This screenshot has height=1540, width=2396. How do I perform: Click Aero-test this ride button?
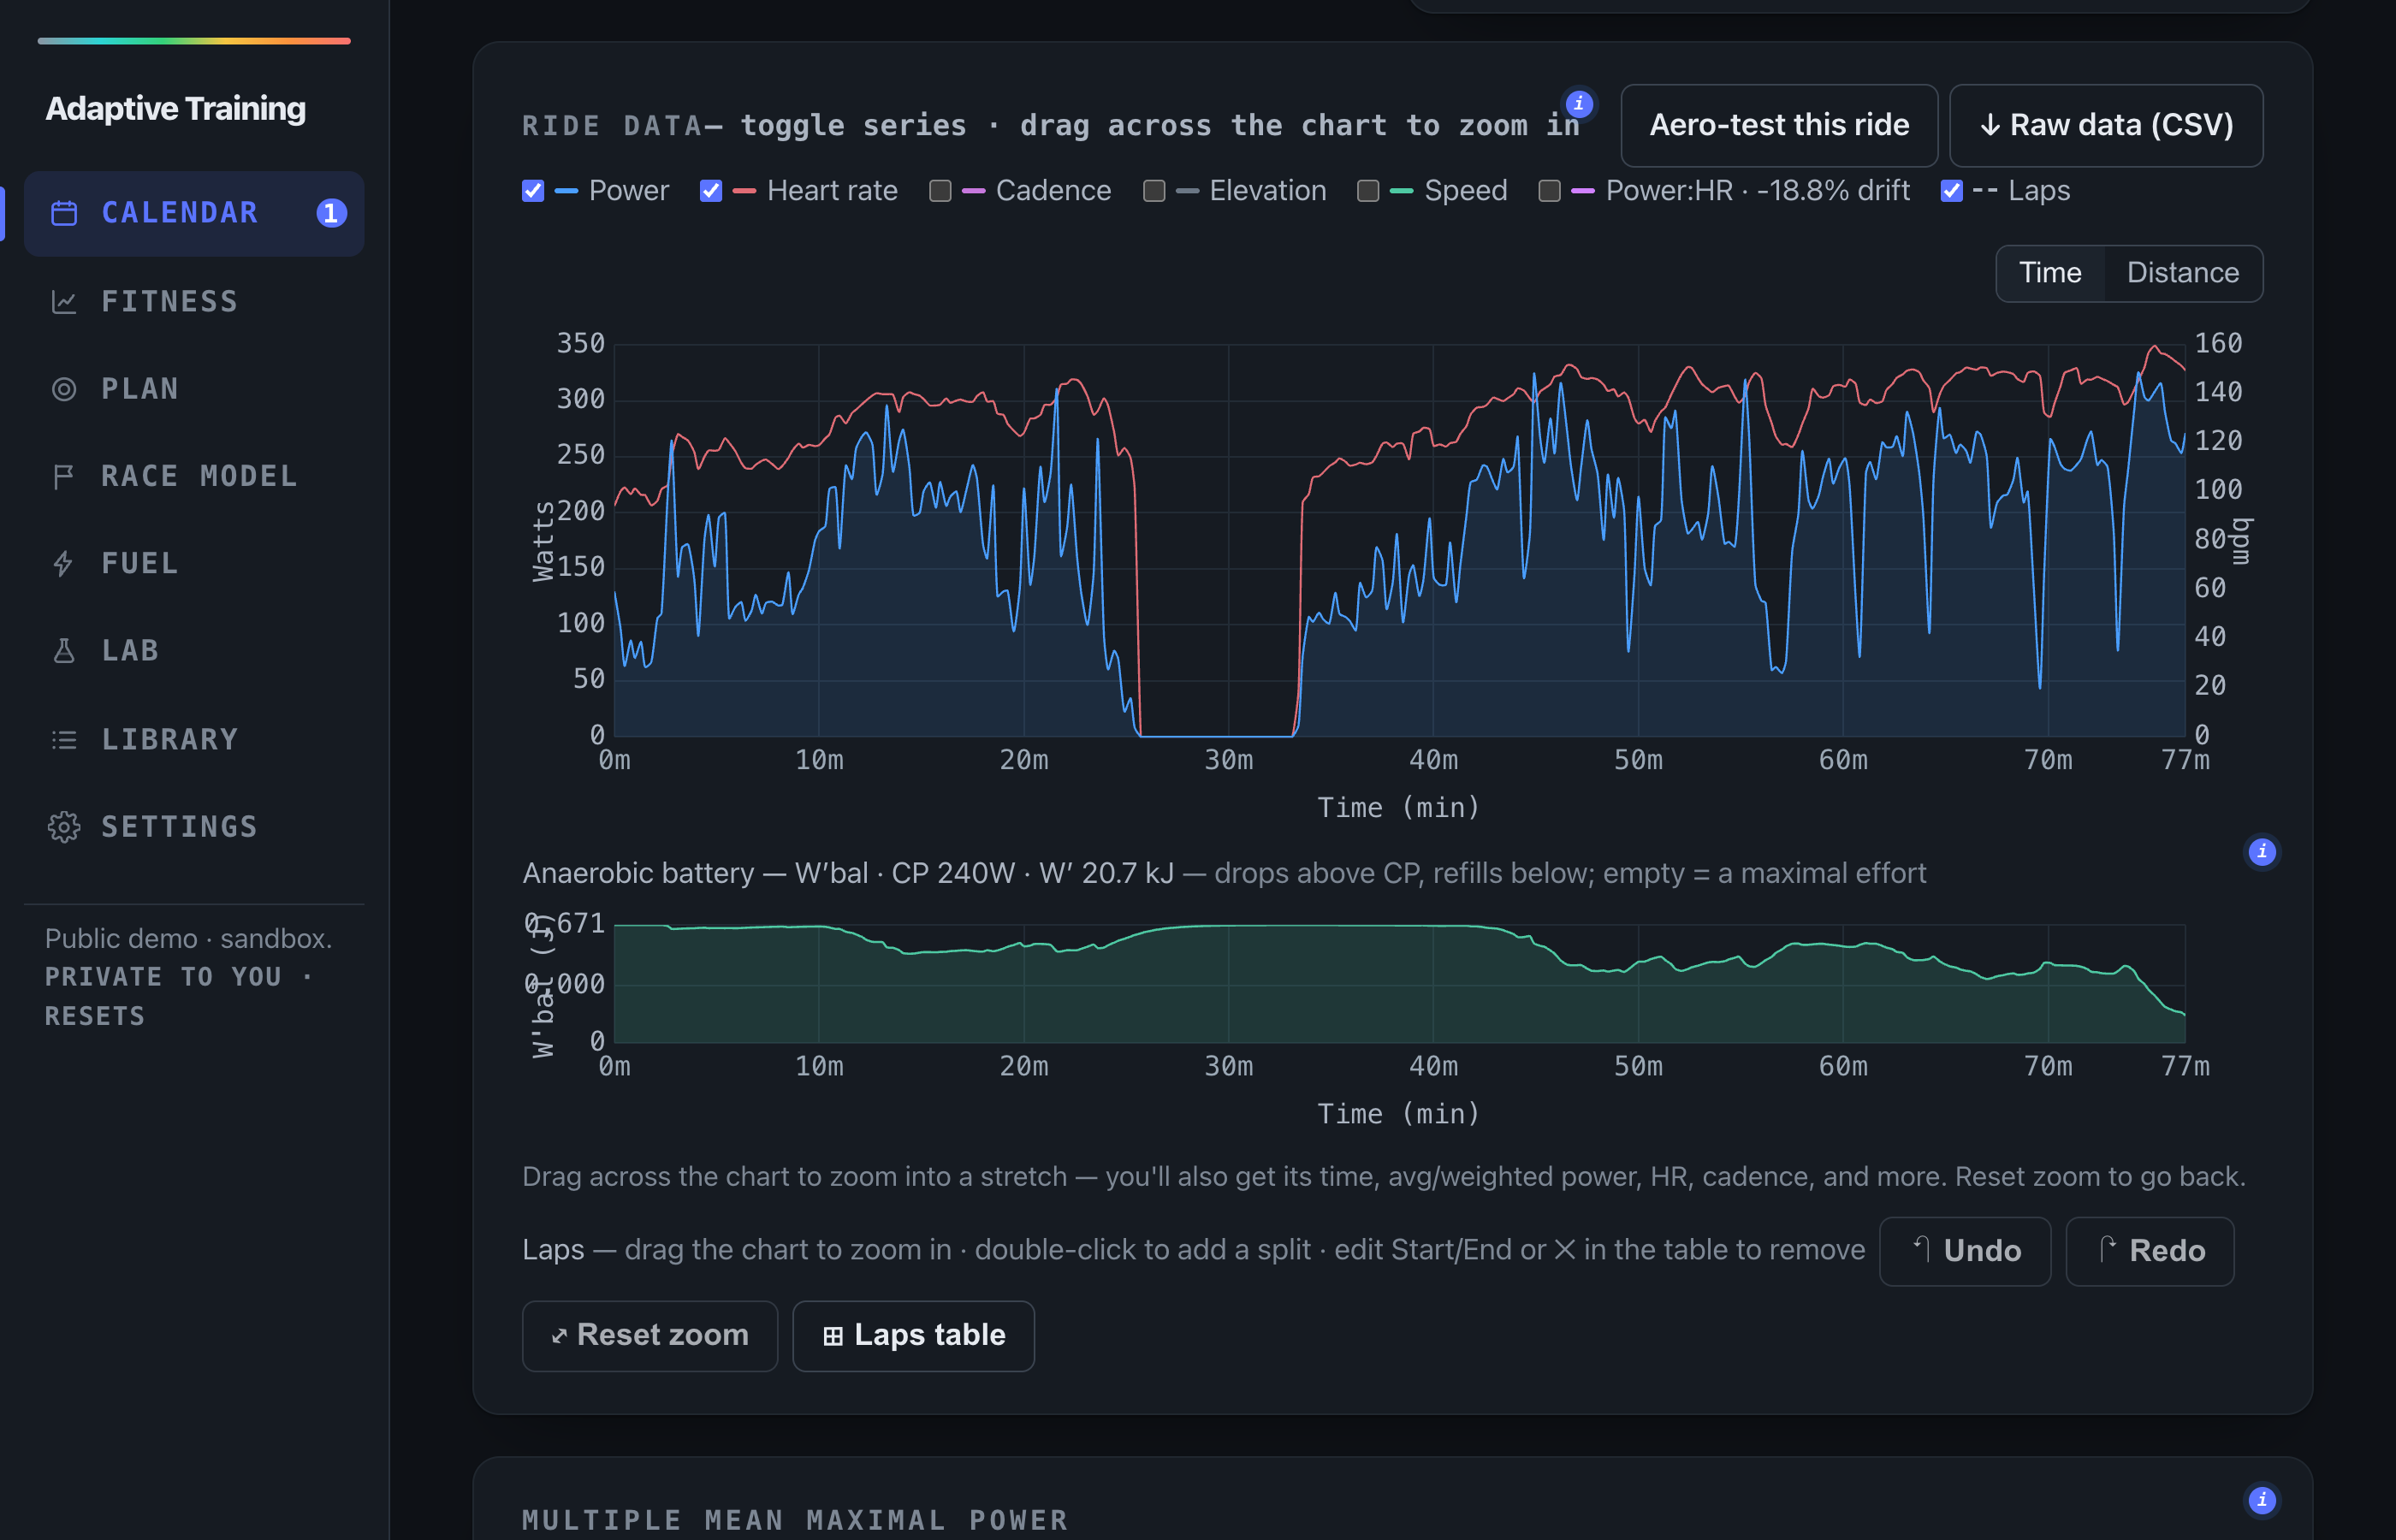click(1779, 125)
